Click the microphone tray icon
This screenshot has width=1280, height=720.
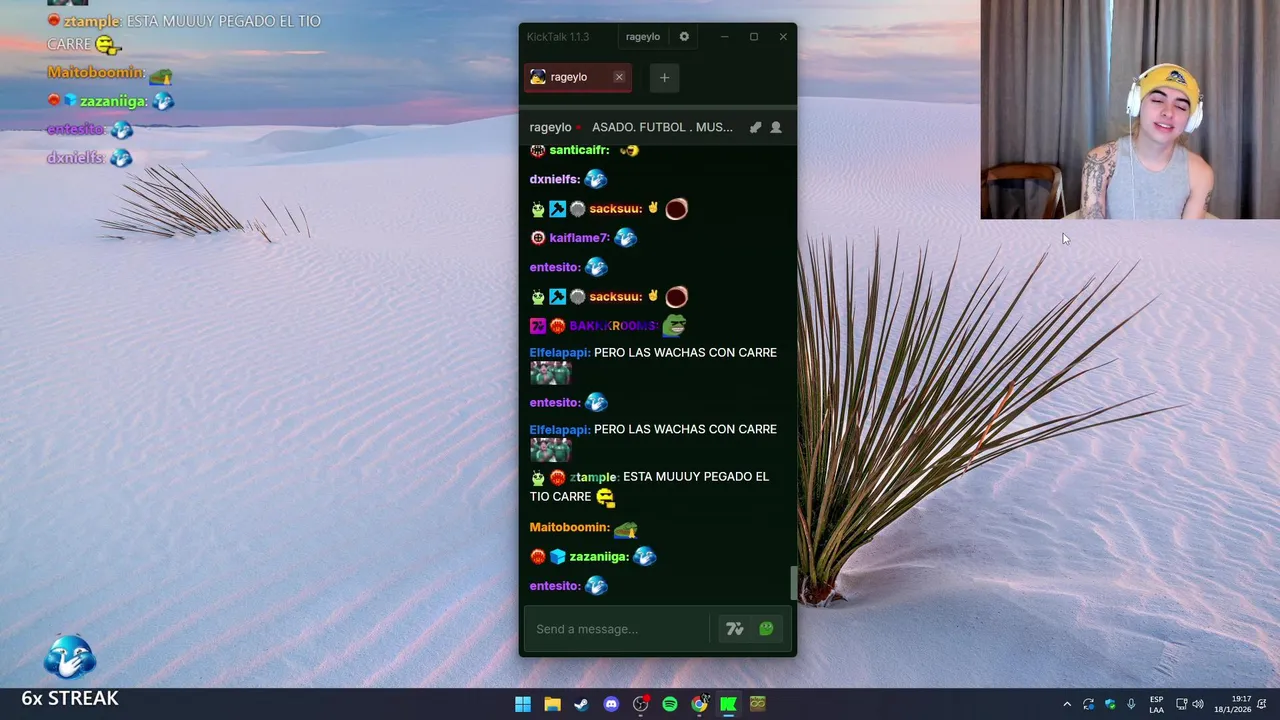[x=1131, y=704]
